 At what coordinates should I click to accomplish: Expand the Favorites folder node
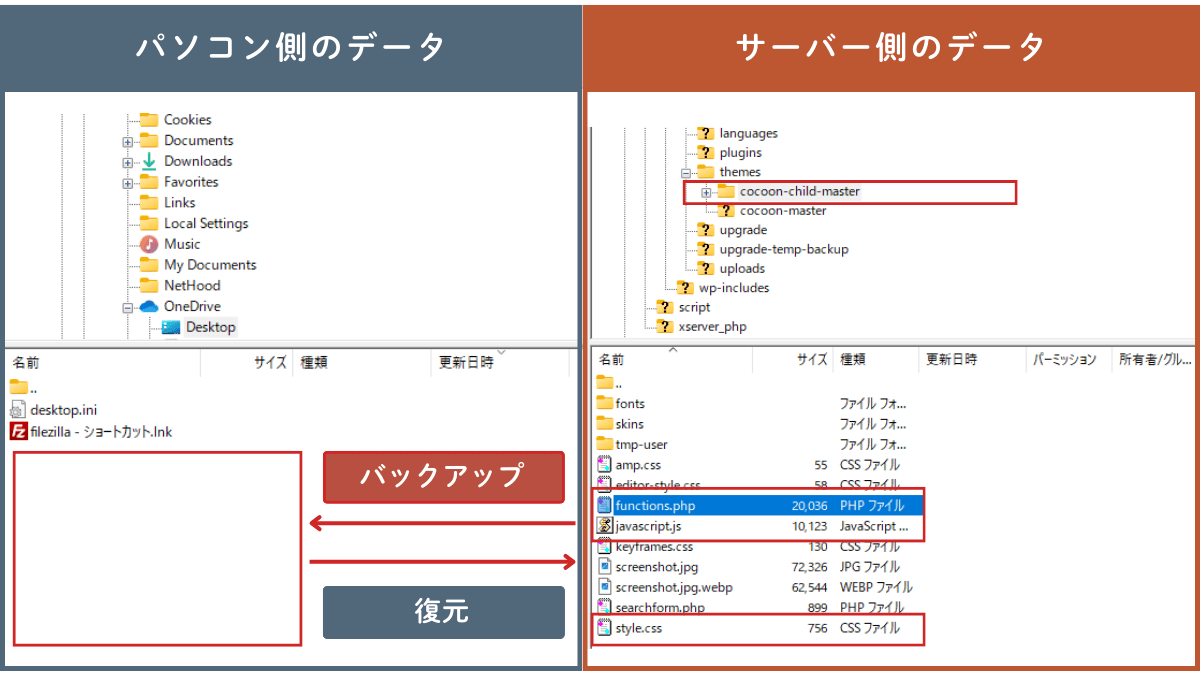point(128,183)
